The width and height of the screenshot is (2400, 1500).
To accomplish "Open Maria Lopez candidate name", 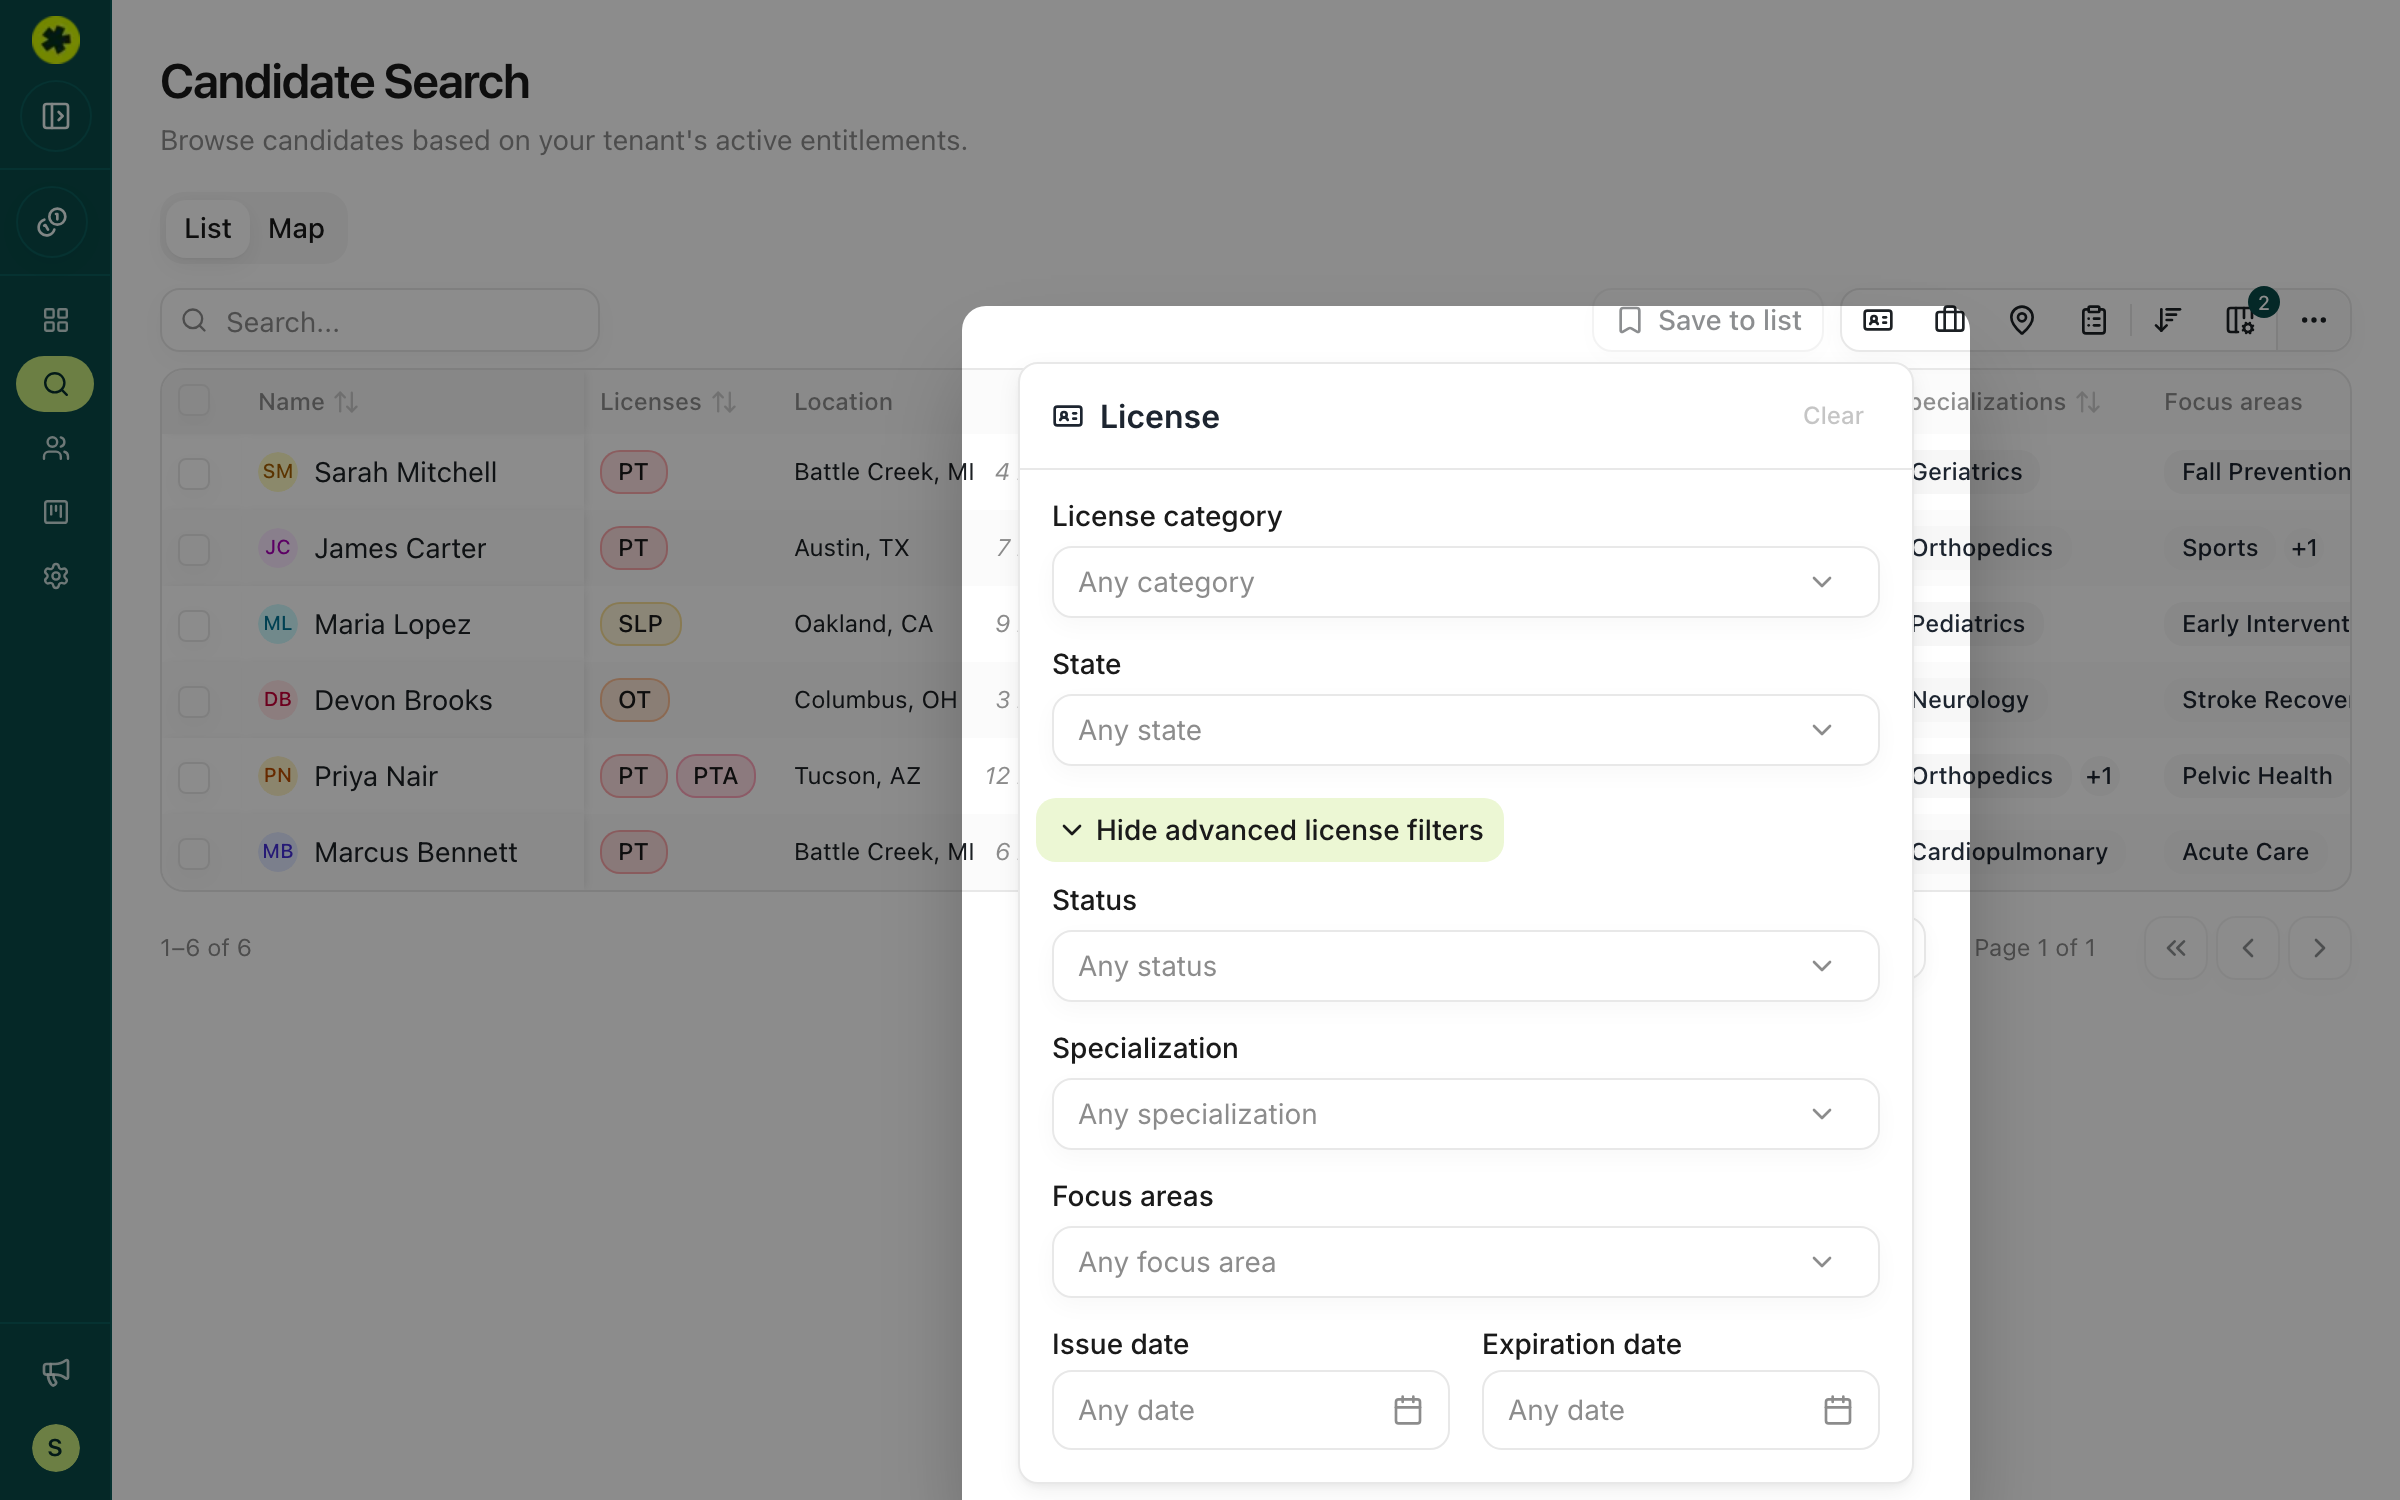I will coord(392,624).
